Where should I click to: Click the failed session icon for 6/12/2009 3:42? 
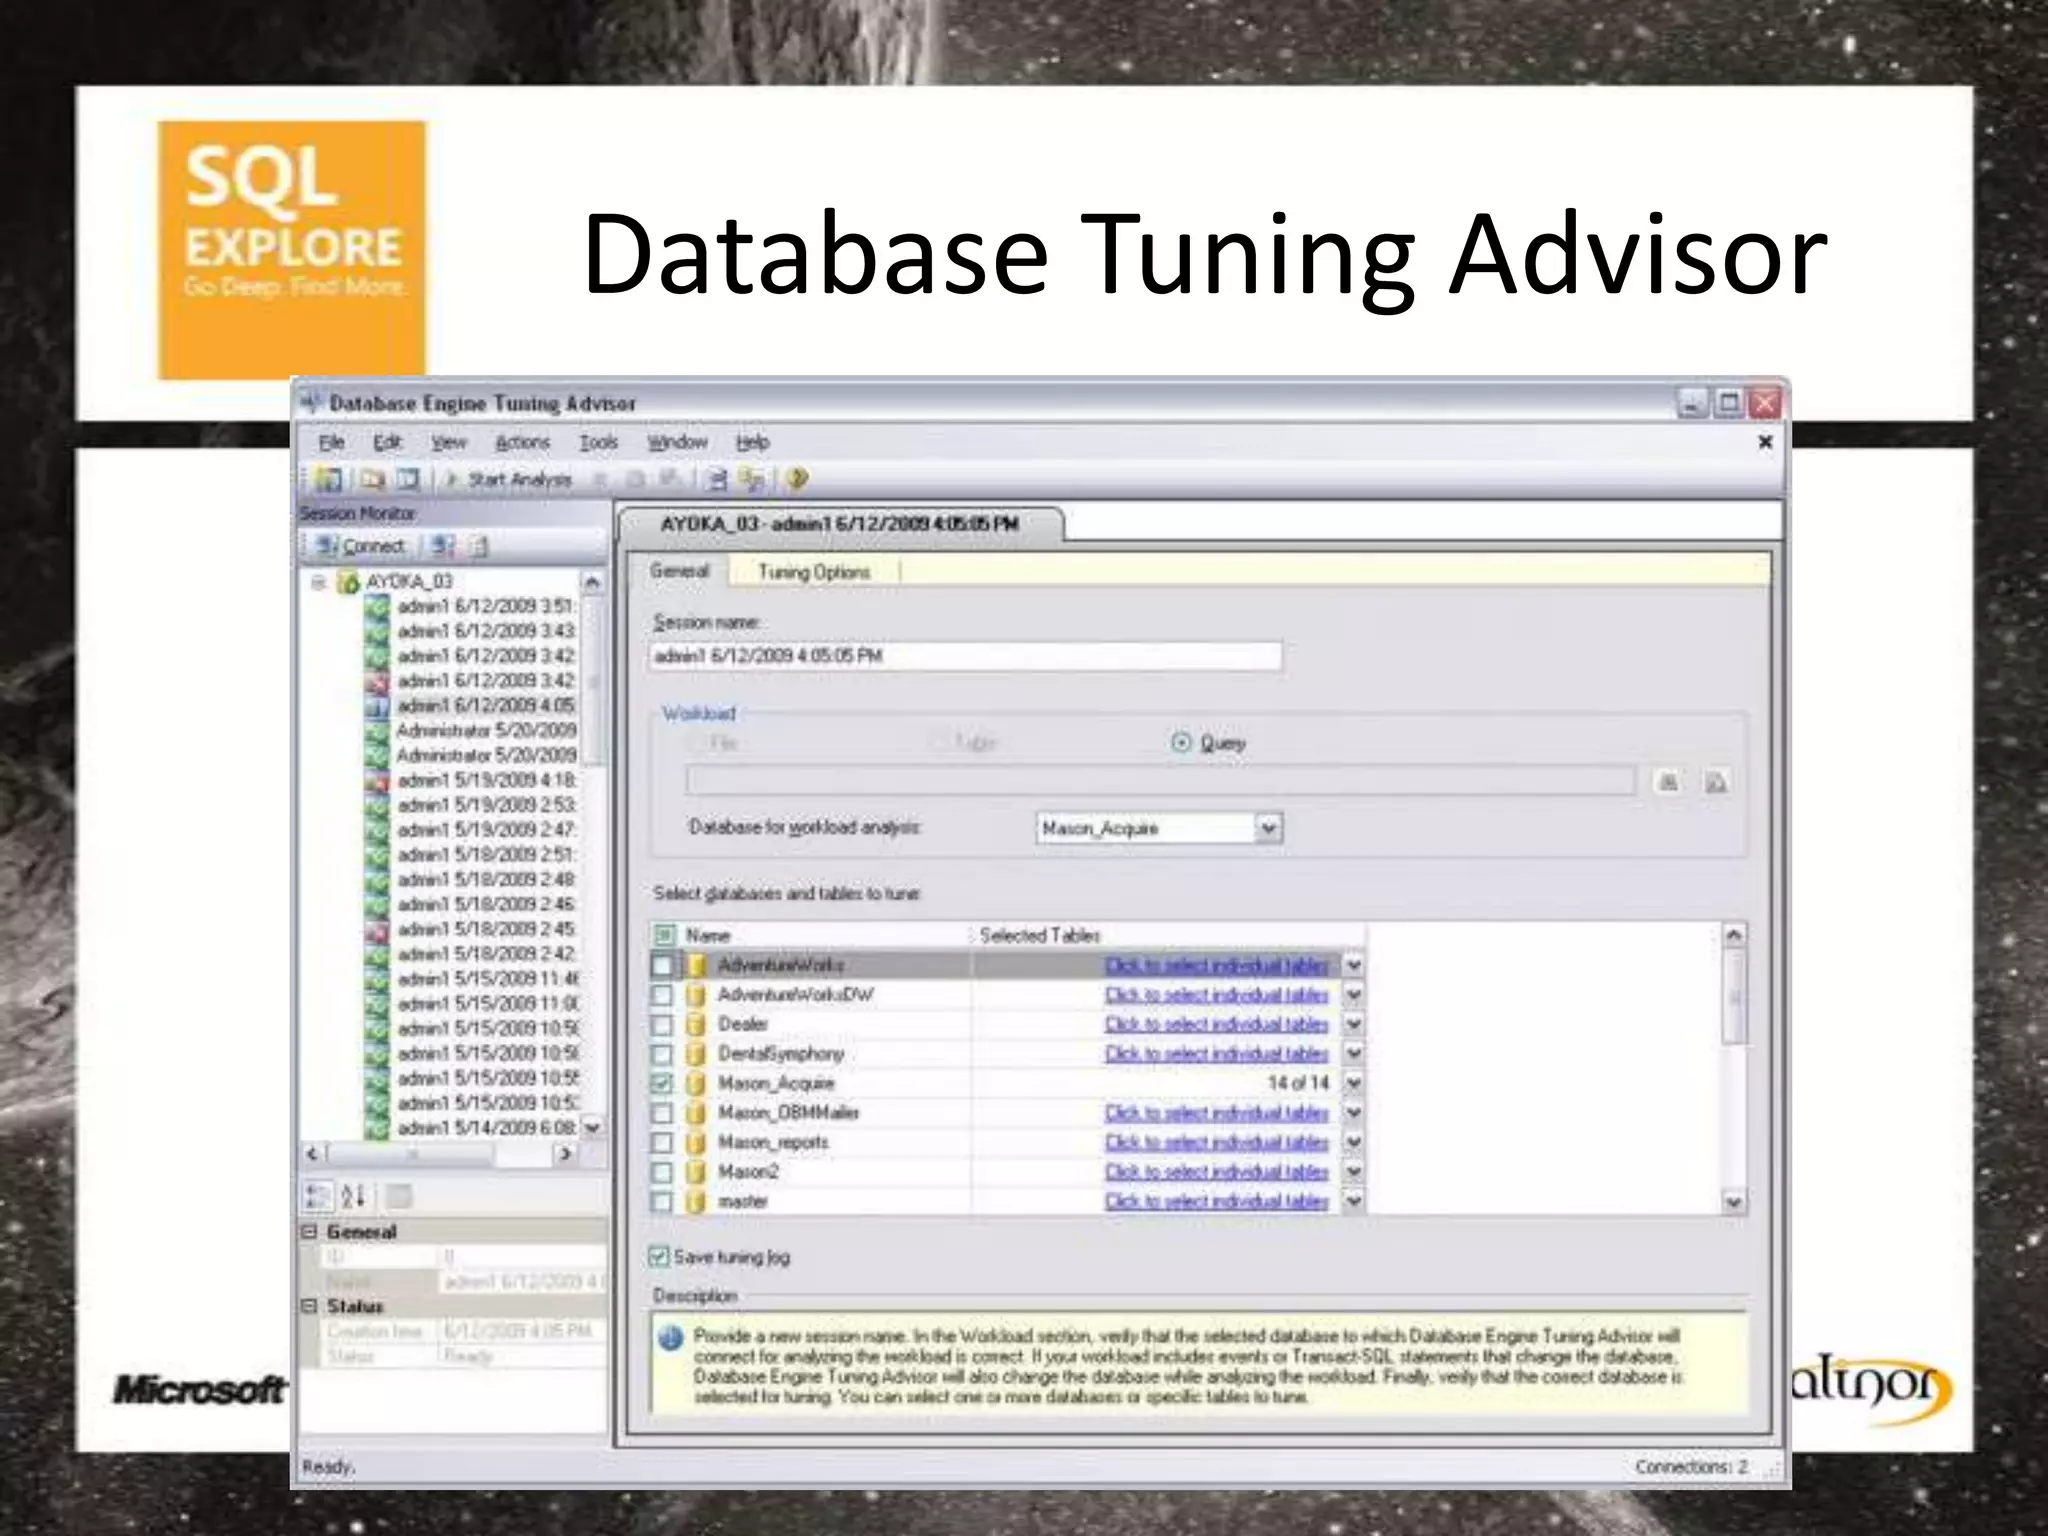377,681
